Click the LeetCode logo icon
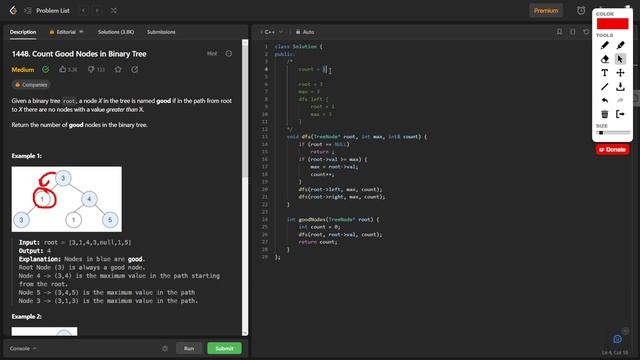Screen dimensions: 640x360 coord(13,10)
